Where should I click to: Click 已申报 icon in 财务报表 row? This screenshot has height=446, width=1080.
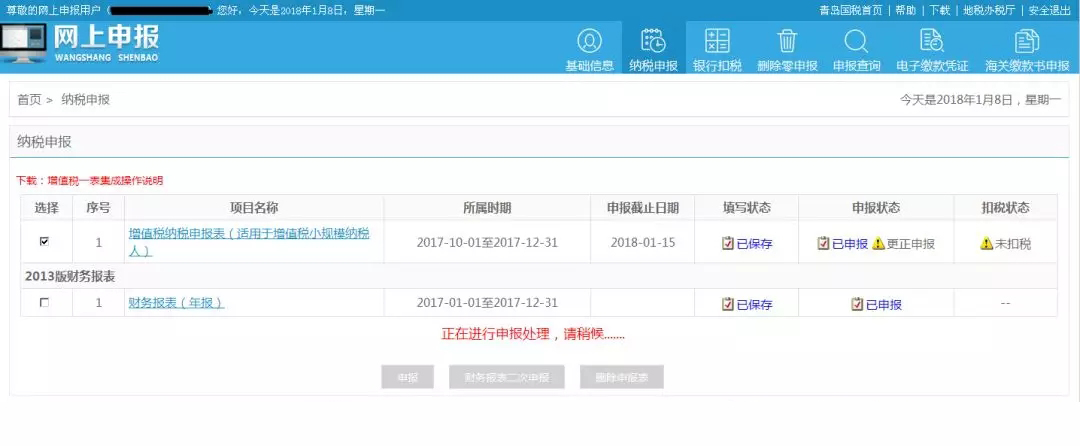857,304
